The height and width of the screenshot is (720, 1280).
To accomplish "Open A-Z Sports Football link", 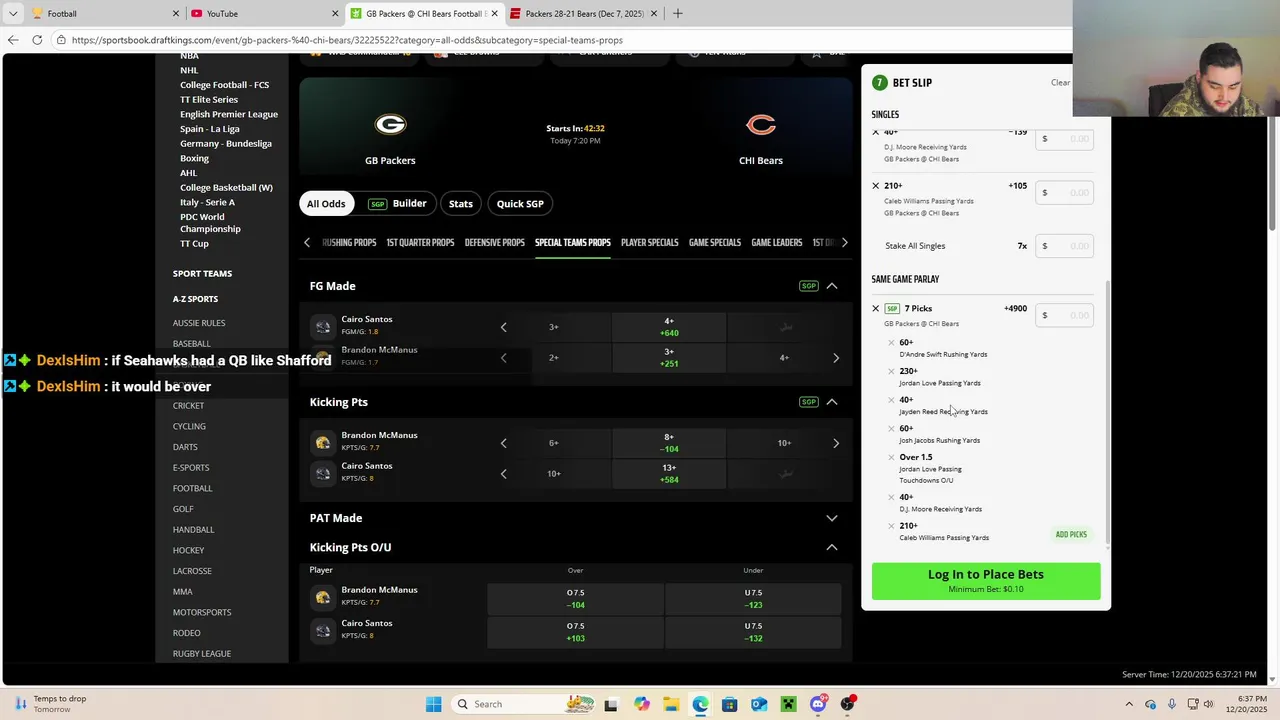I will (x=192, y=488).
